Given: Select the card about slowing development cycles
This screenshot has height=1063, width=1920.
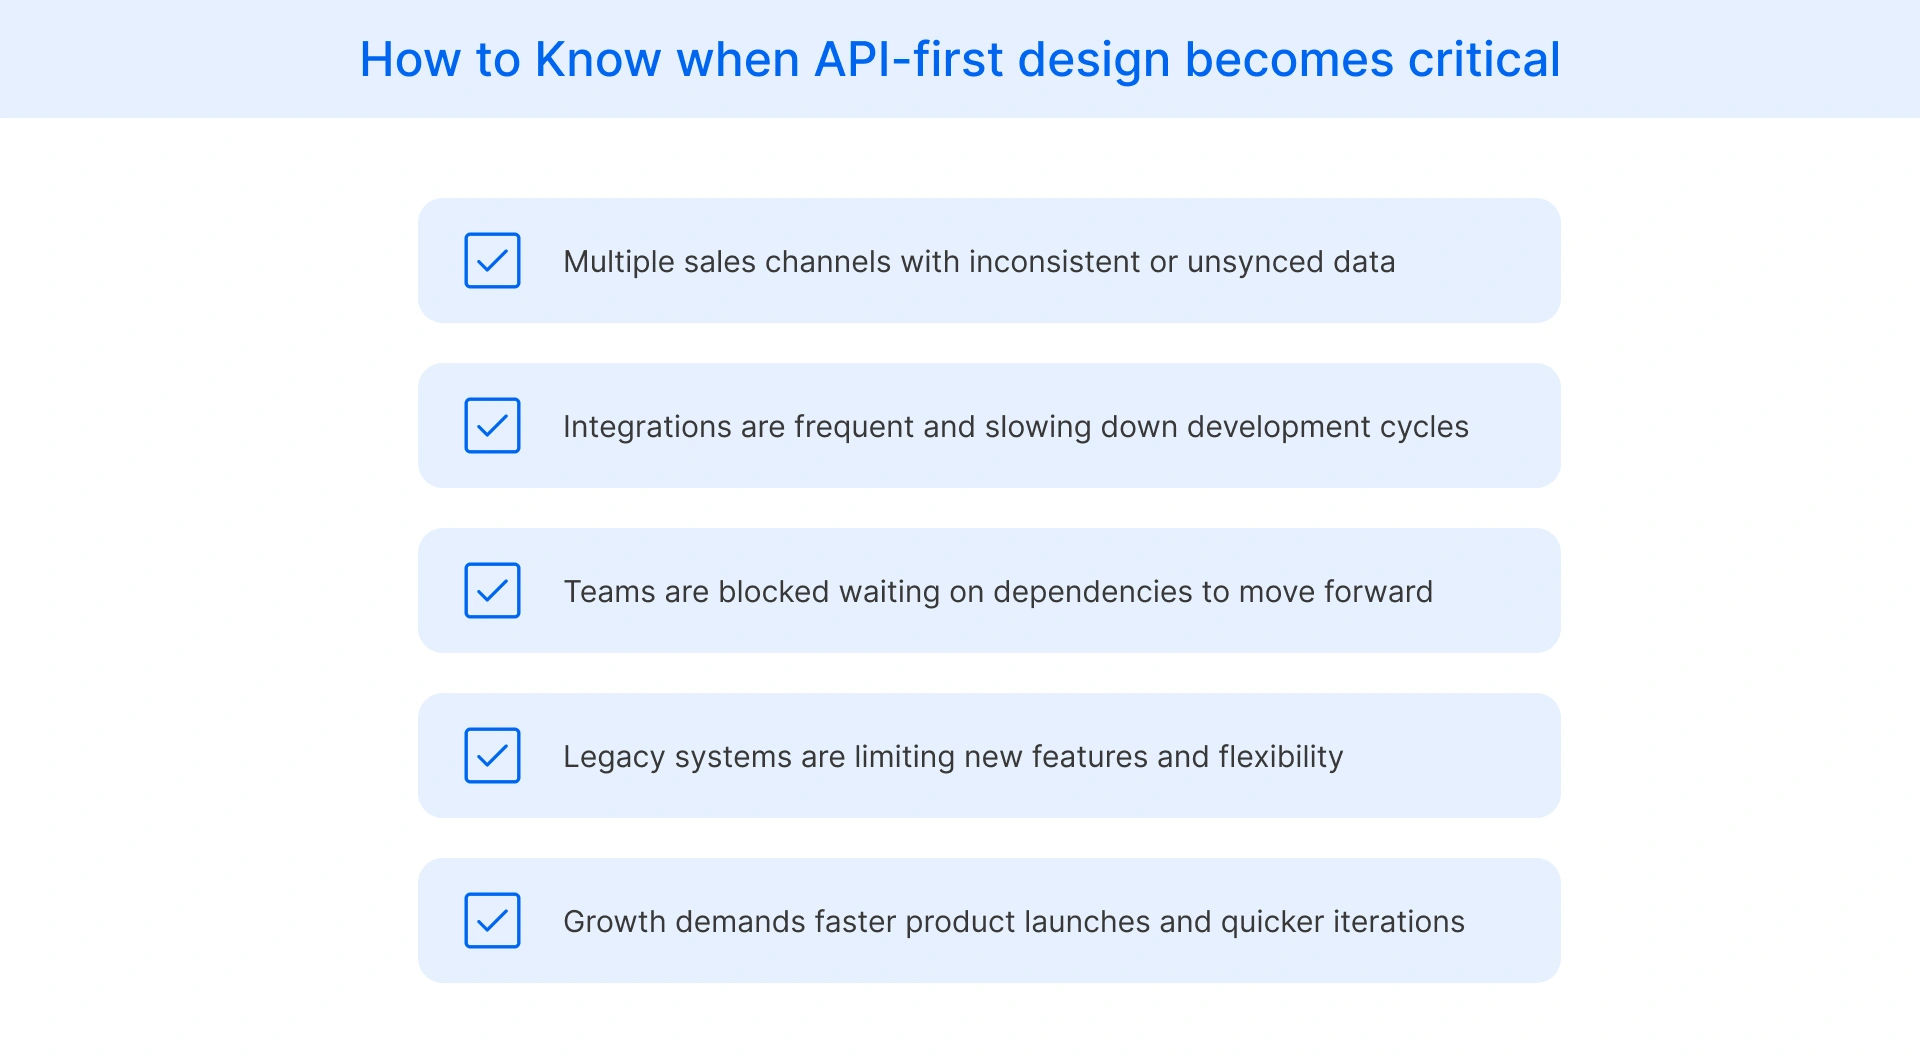Looking at the screenshot, I should point(989,426).
